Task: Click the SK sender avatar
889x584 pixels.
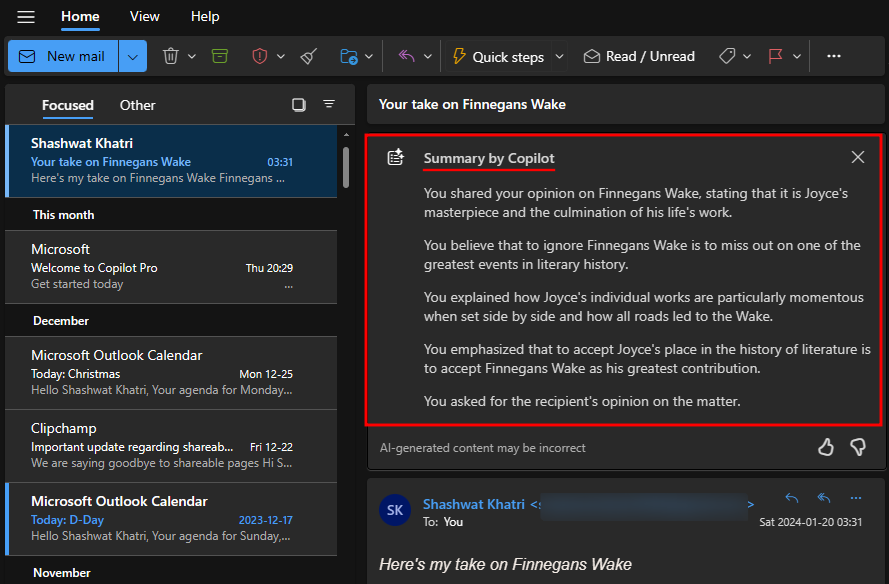Action: coord(395,510)
